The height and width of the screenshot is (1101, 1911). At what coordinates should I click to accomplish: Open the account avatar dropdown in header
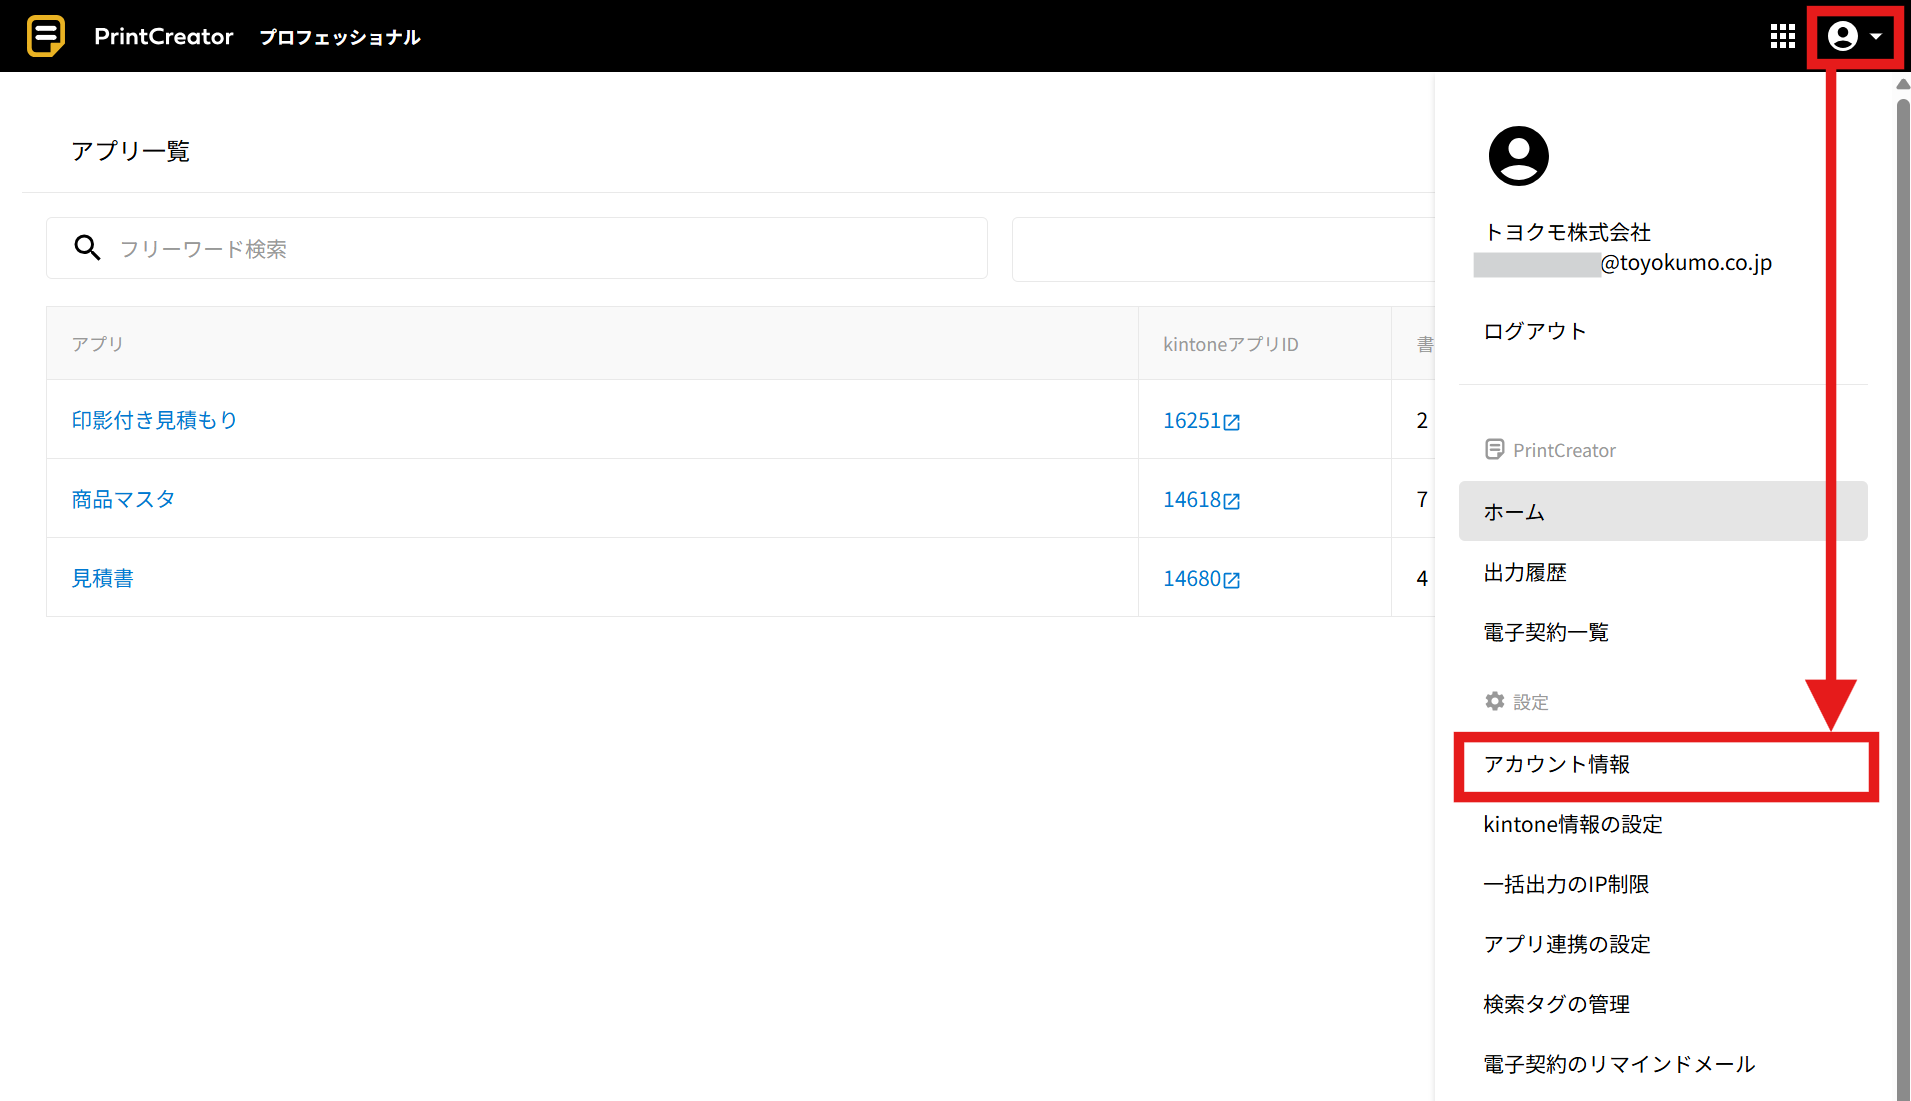point(1855,37)
